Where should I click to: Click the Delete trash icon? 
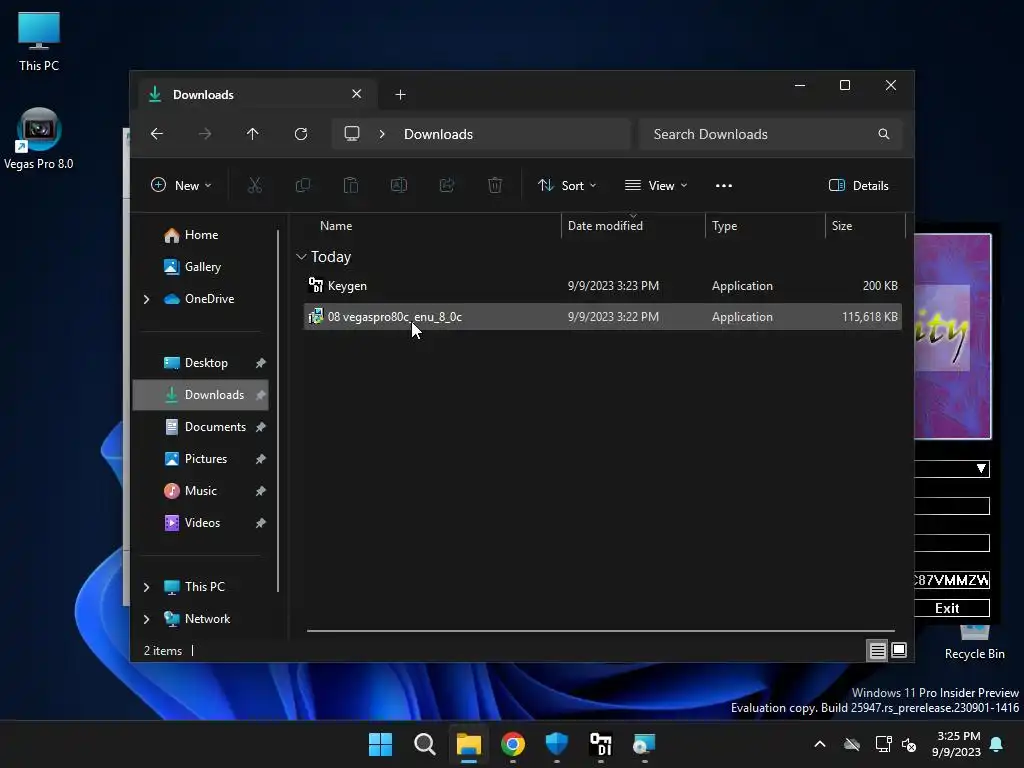pos(495,185)
